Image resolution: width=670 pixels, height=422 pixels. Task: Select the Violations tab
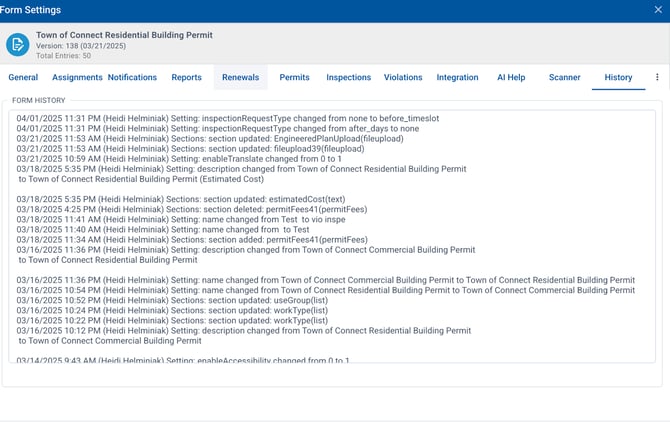(x=403, y=77)
